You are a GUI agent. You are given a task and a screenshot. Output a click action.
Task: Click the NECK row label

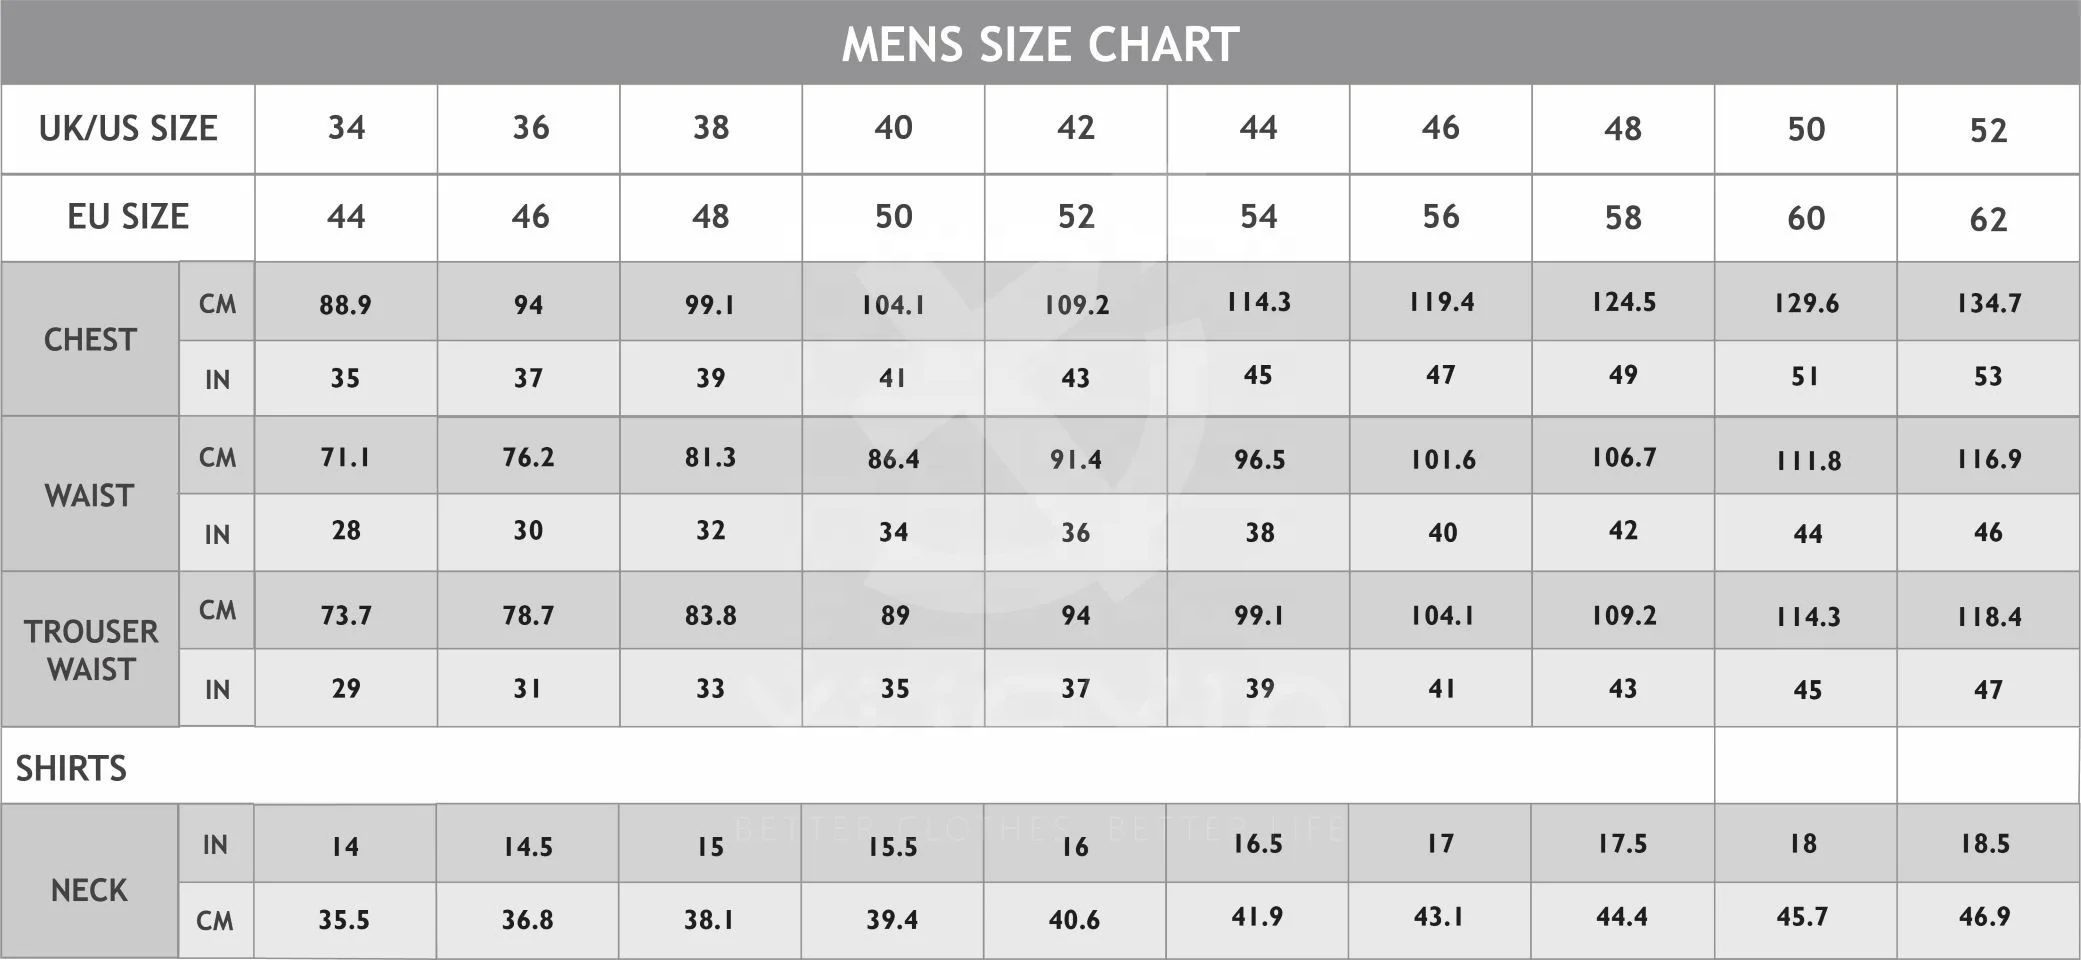89,891
